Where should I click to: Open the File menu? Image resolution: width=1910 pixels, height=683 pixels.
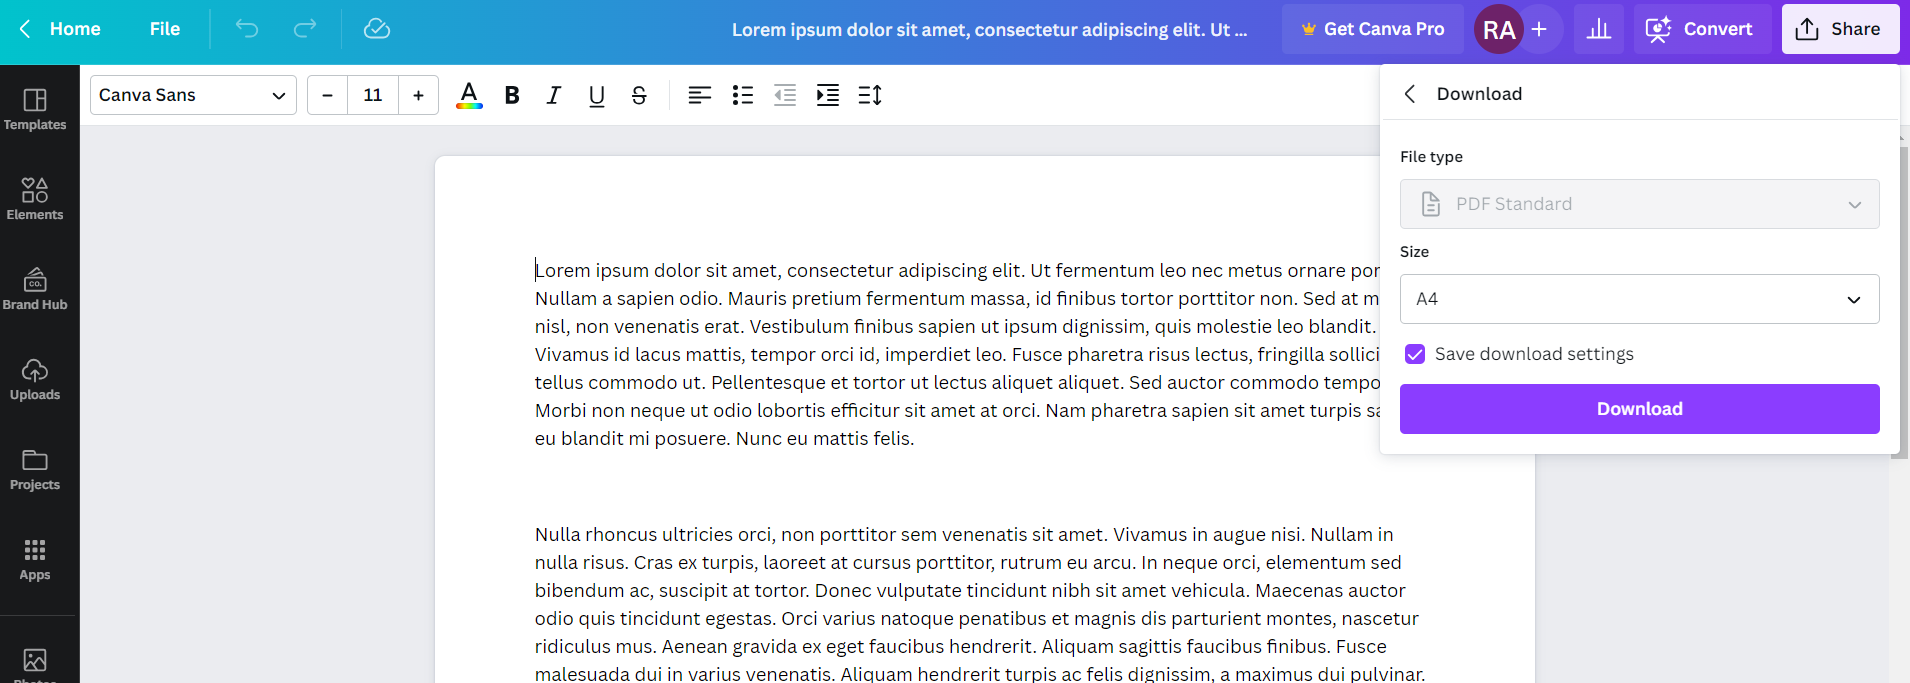coord(165,29)
